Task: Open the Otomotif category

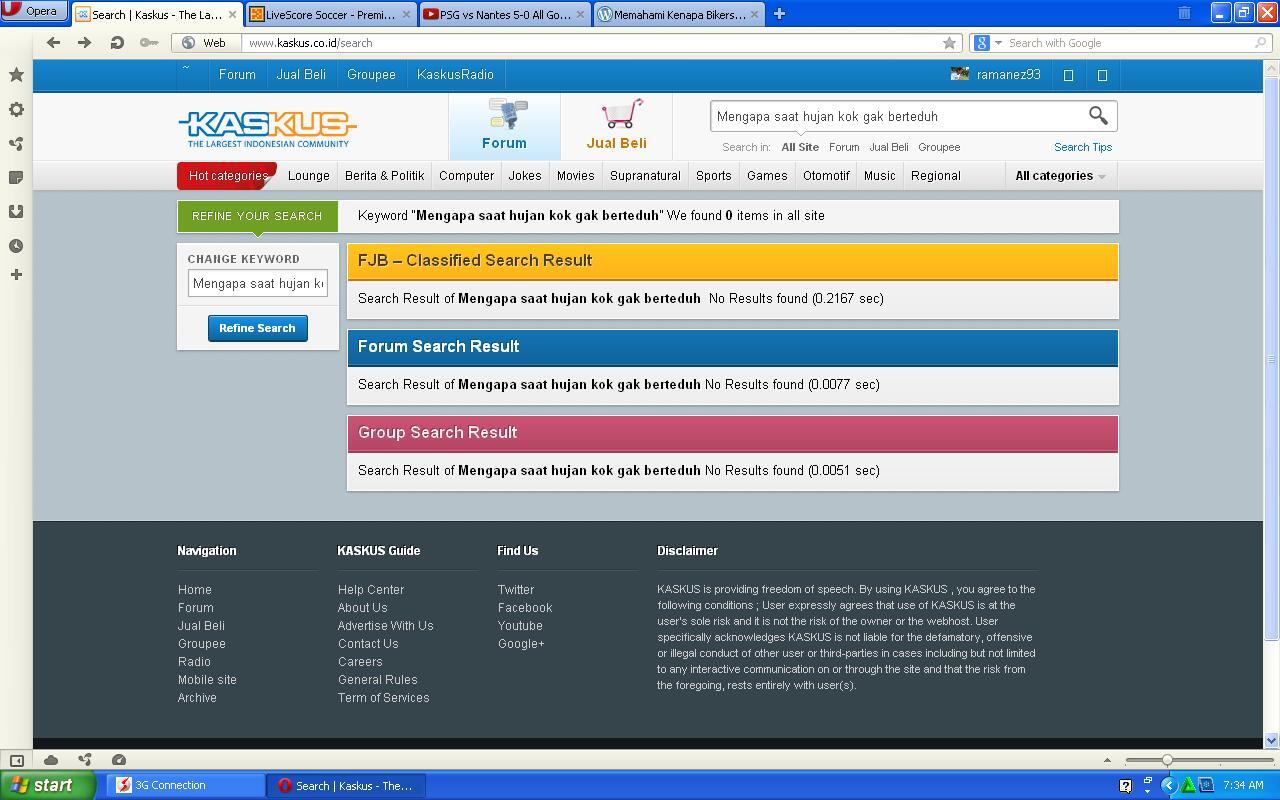Action: point(826,176)
